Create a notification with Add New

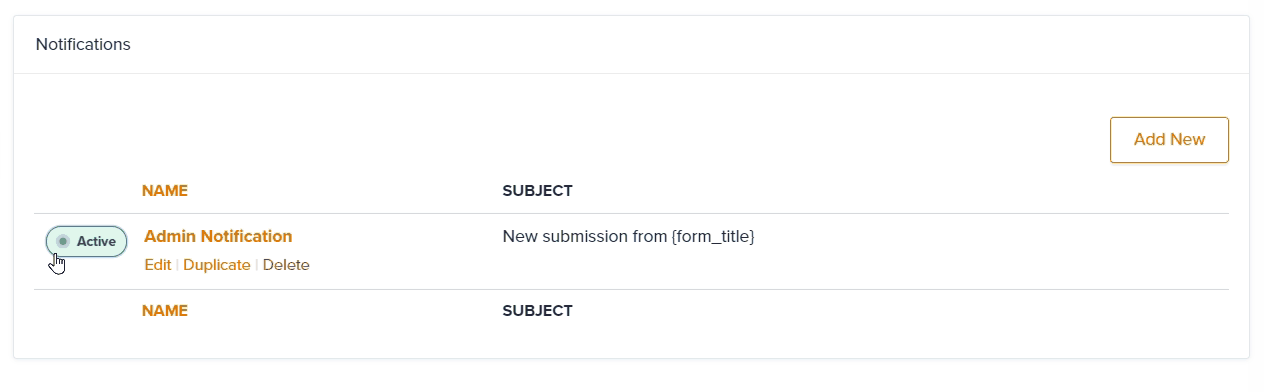[1169, 140]
